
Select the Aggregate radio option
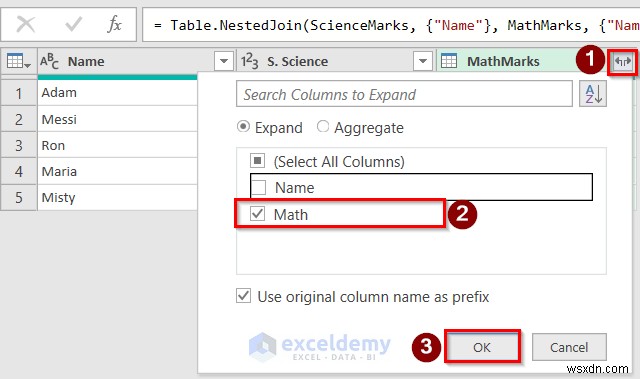(x=323, y=127)
